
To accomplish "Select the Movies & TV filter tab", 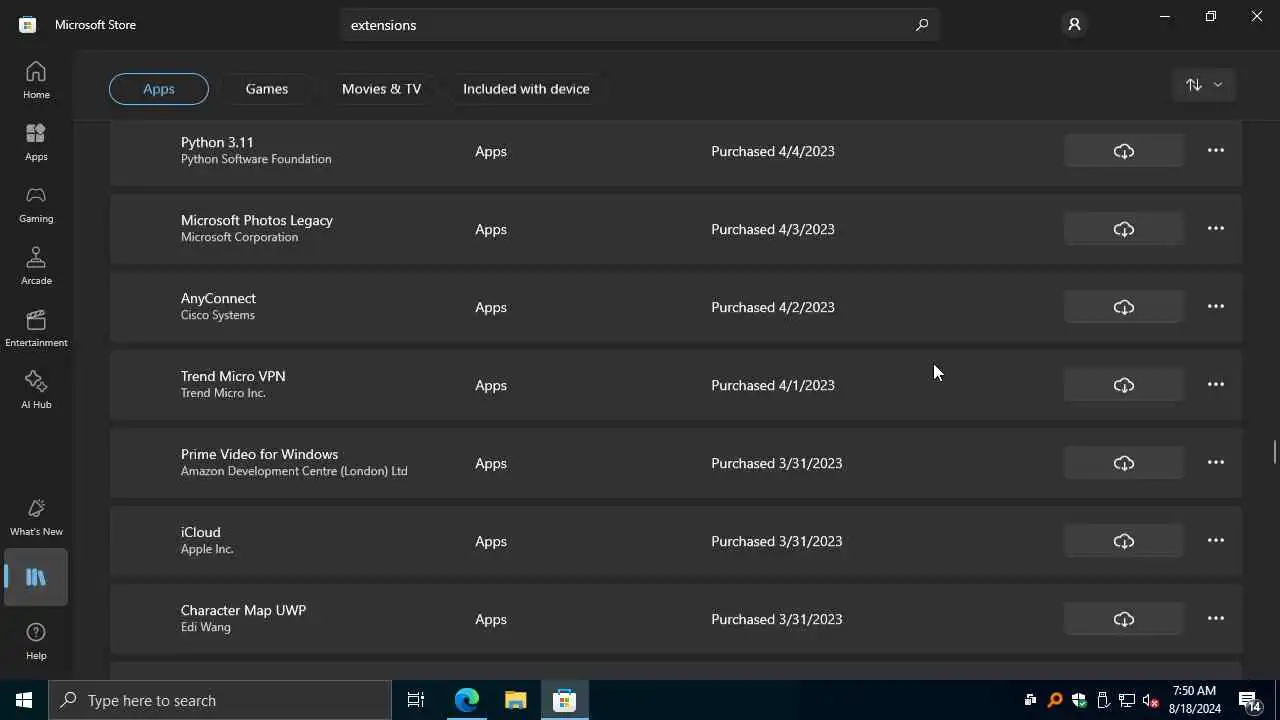I will 382,89.
